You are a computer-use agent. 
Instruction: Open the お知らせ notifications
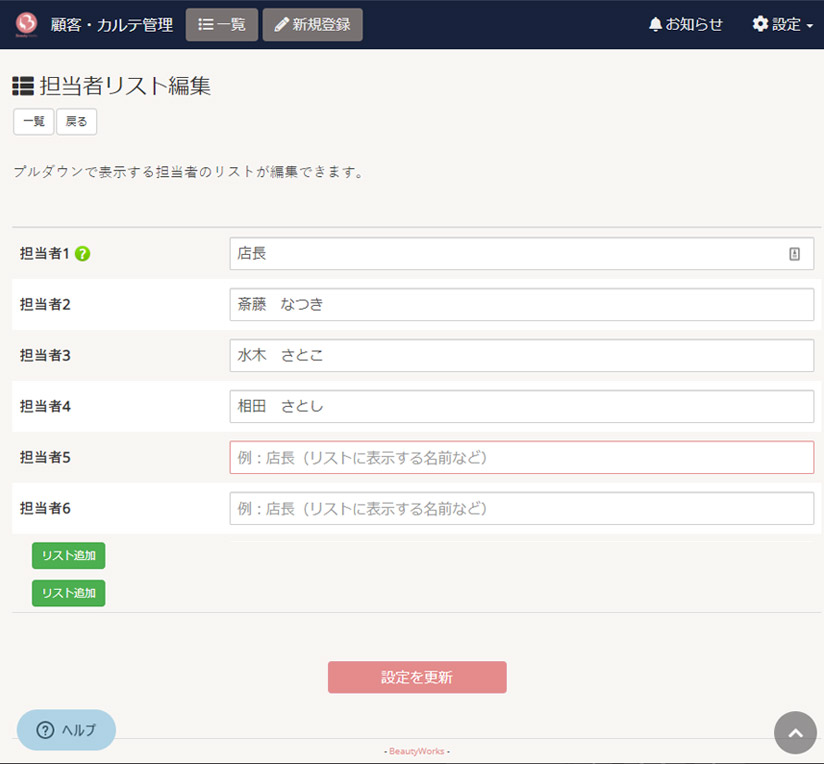pyautogui.click(x=685, y=24)
